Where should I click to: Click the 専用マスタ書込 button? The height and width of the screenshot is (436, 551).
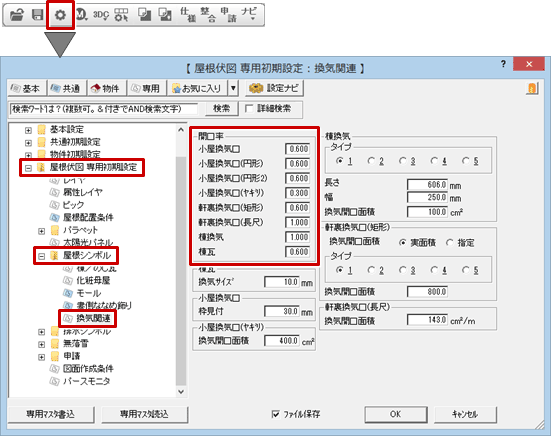click(x=51, y=415)
